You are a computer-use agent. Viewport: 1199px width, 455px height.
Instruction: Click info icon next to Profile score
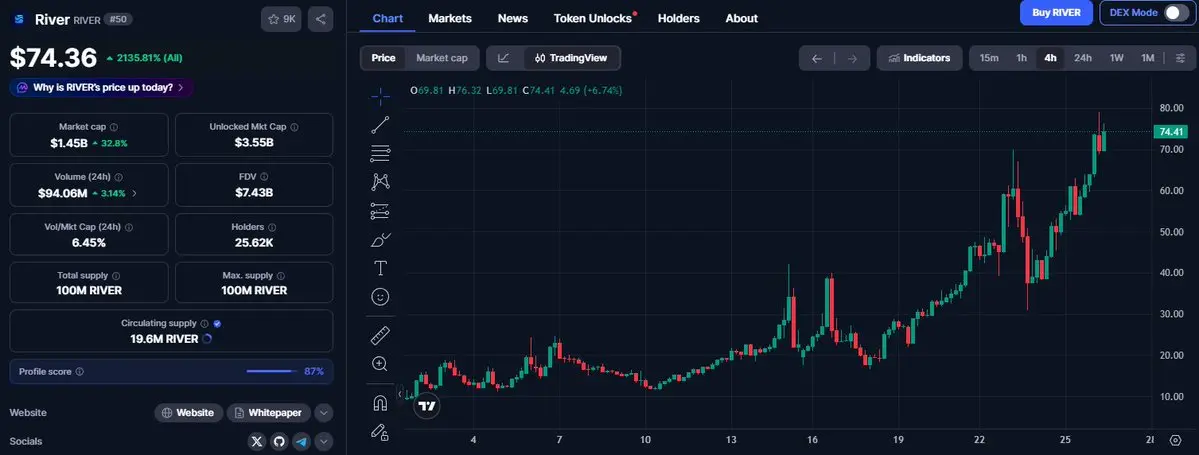coord(80,372)
